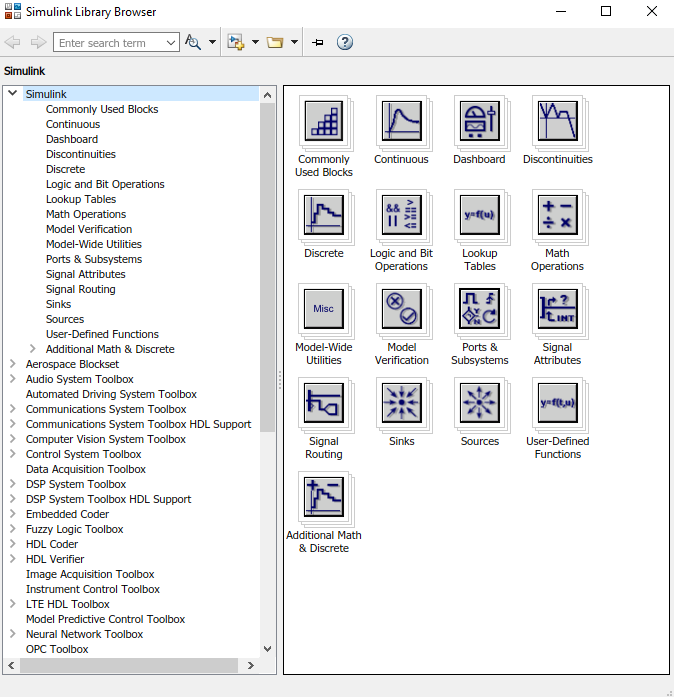The width and height of the screenshot is (674, 697).
Task: Open the open-folder dropdown arrow
Action: tap(294, 42)
